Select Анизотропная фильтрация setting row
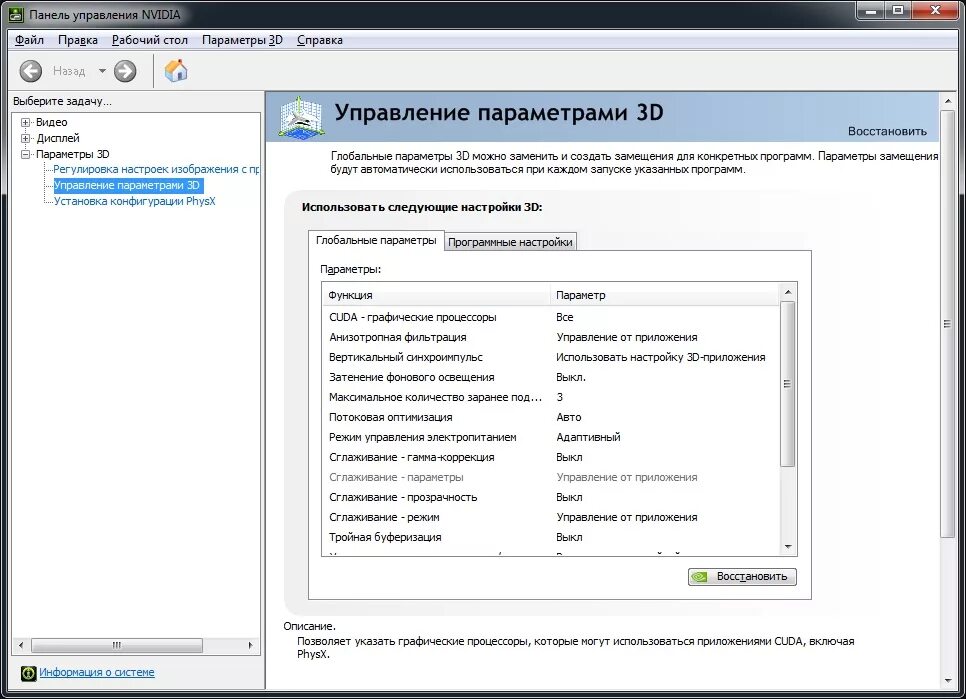Image resolution: width=966 pixels, height=699 pixels. coord(551,337)
